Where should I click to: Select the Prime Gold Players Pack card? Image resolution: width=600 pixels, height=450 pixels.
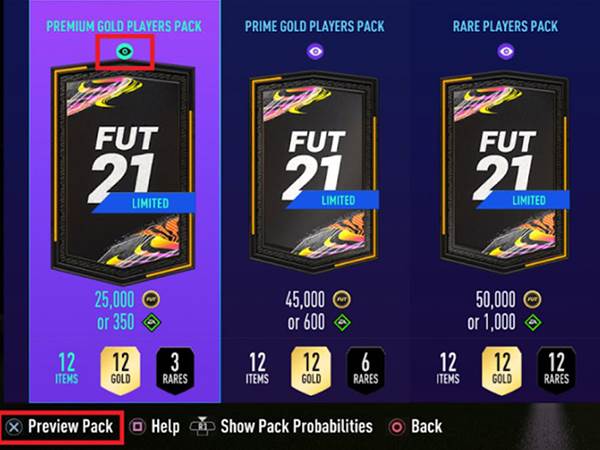tap(315, 172)
